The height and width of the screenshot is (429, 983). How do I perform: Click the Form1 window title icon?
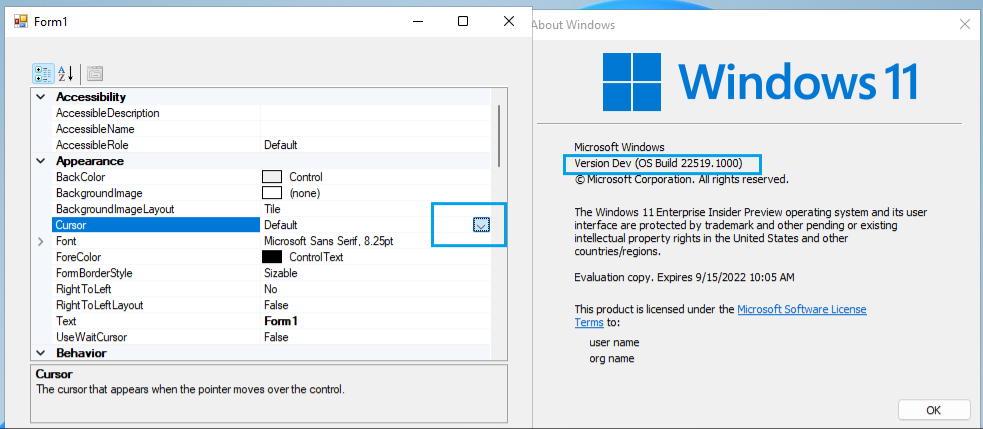21,22
